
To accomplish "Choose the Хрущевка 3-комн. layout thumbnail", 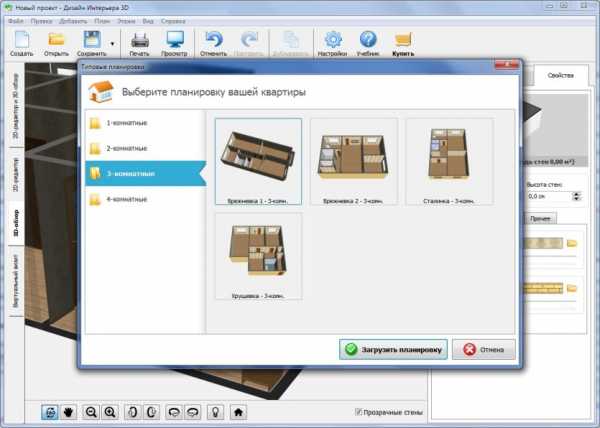I will [258, 255].
